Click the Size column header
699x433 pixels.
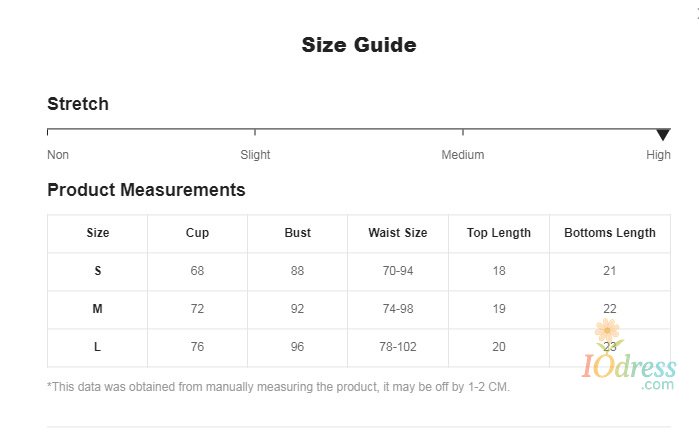98,233
